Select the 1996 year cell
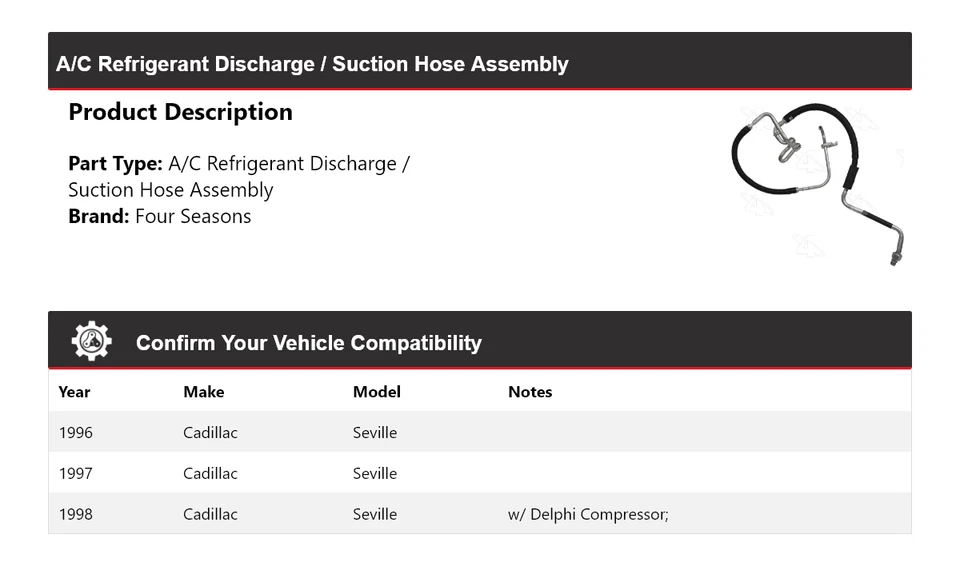The width and height of the screenshot is (960, 566). 75,433
